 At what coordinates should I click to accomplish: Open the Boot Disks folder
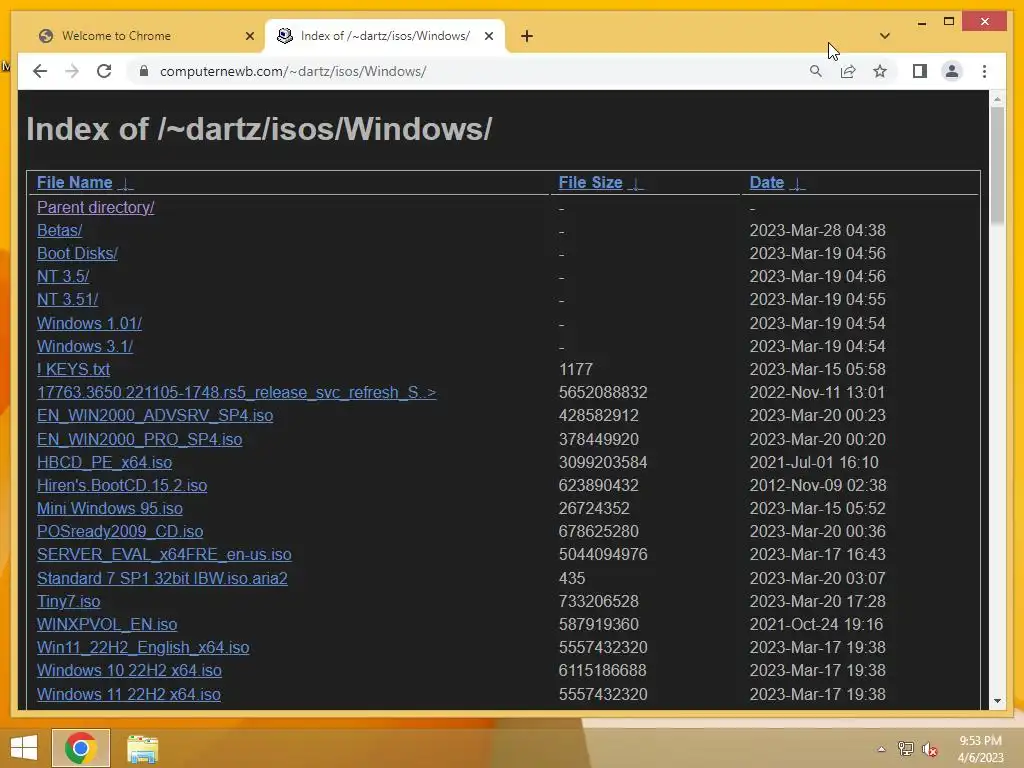click(x=77, y=253)
